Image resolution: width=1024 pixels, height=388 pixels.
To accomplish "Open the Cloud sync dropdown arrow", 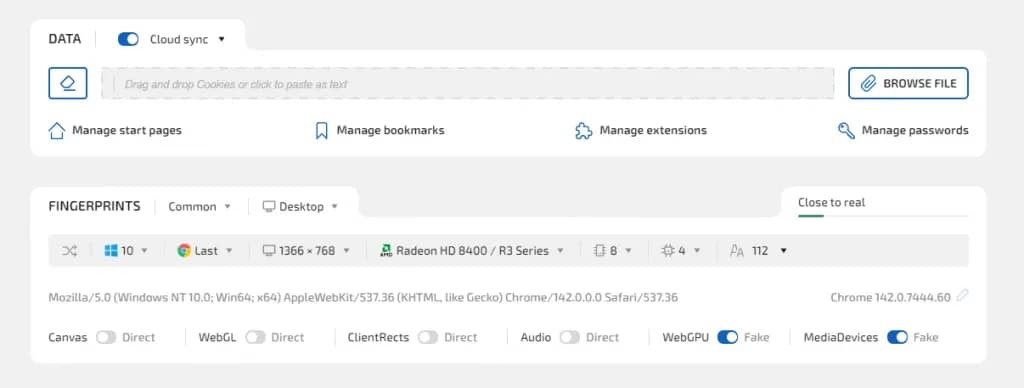I will click(x=221, y=39).
